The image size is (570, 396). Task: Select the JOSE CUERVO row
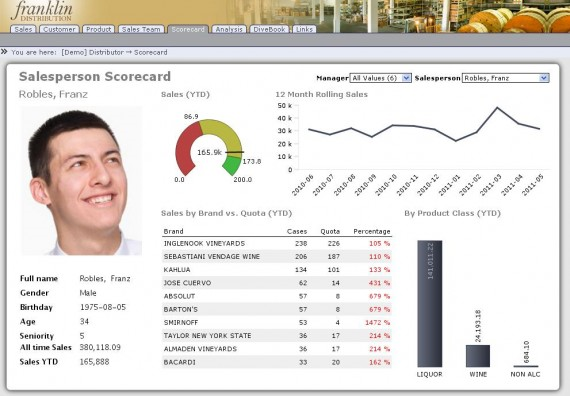tap(277, 283)
